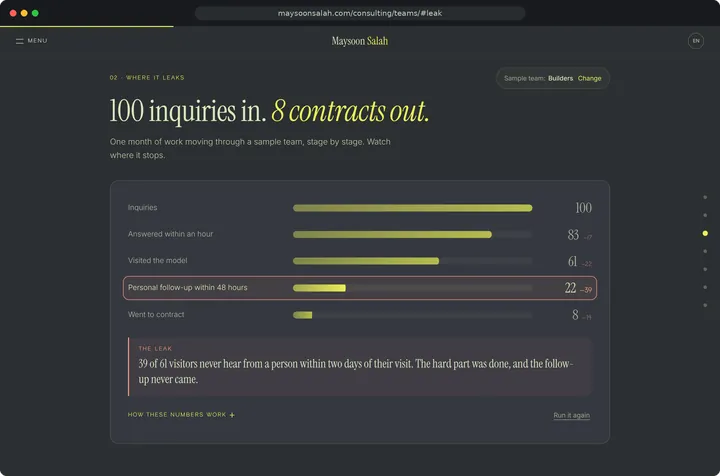Click the Inquiries progress bar
Image resolution: width=720 pixels, height=476 pixels.
tap(412, 208)
